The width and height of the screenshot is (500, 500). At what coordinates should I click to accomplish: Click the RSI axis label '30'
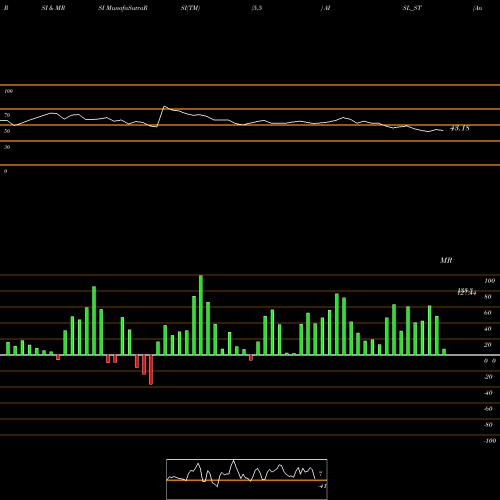(7, 147)
